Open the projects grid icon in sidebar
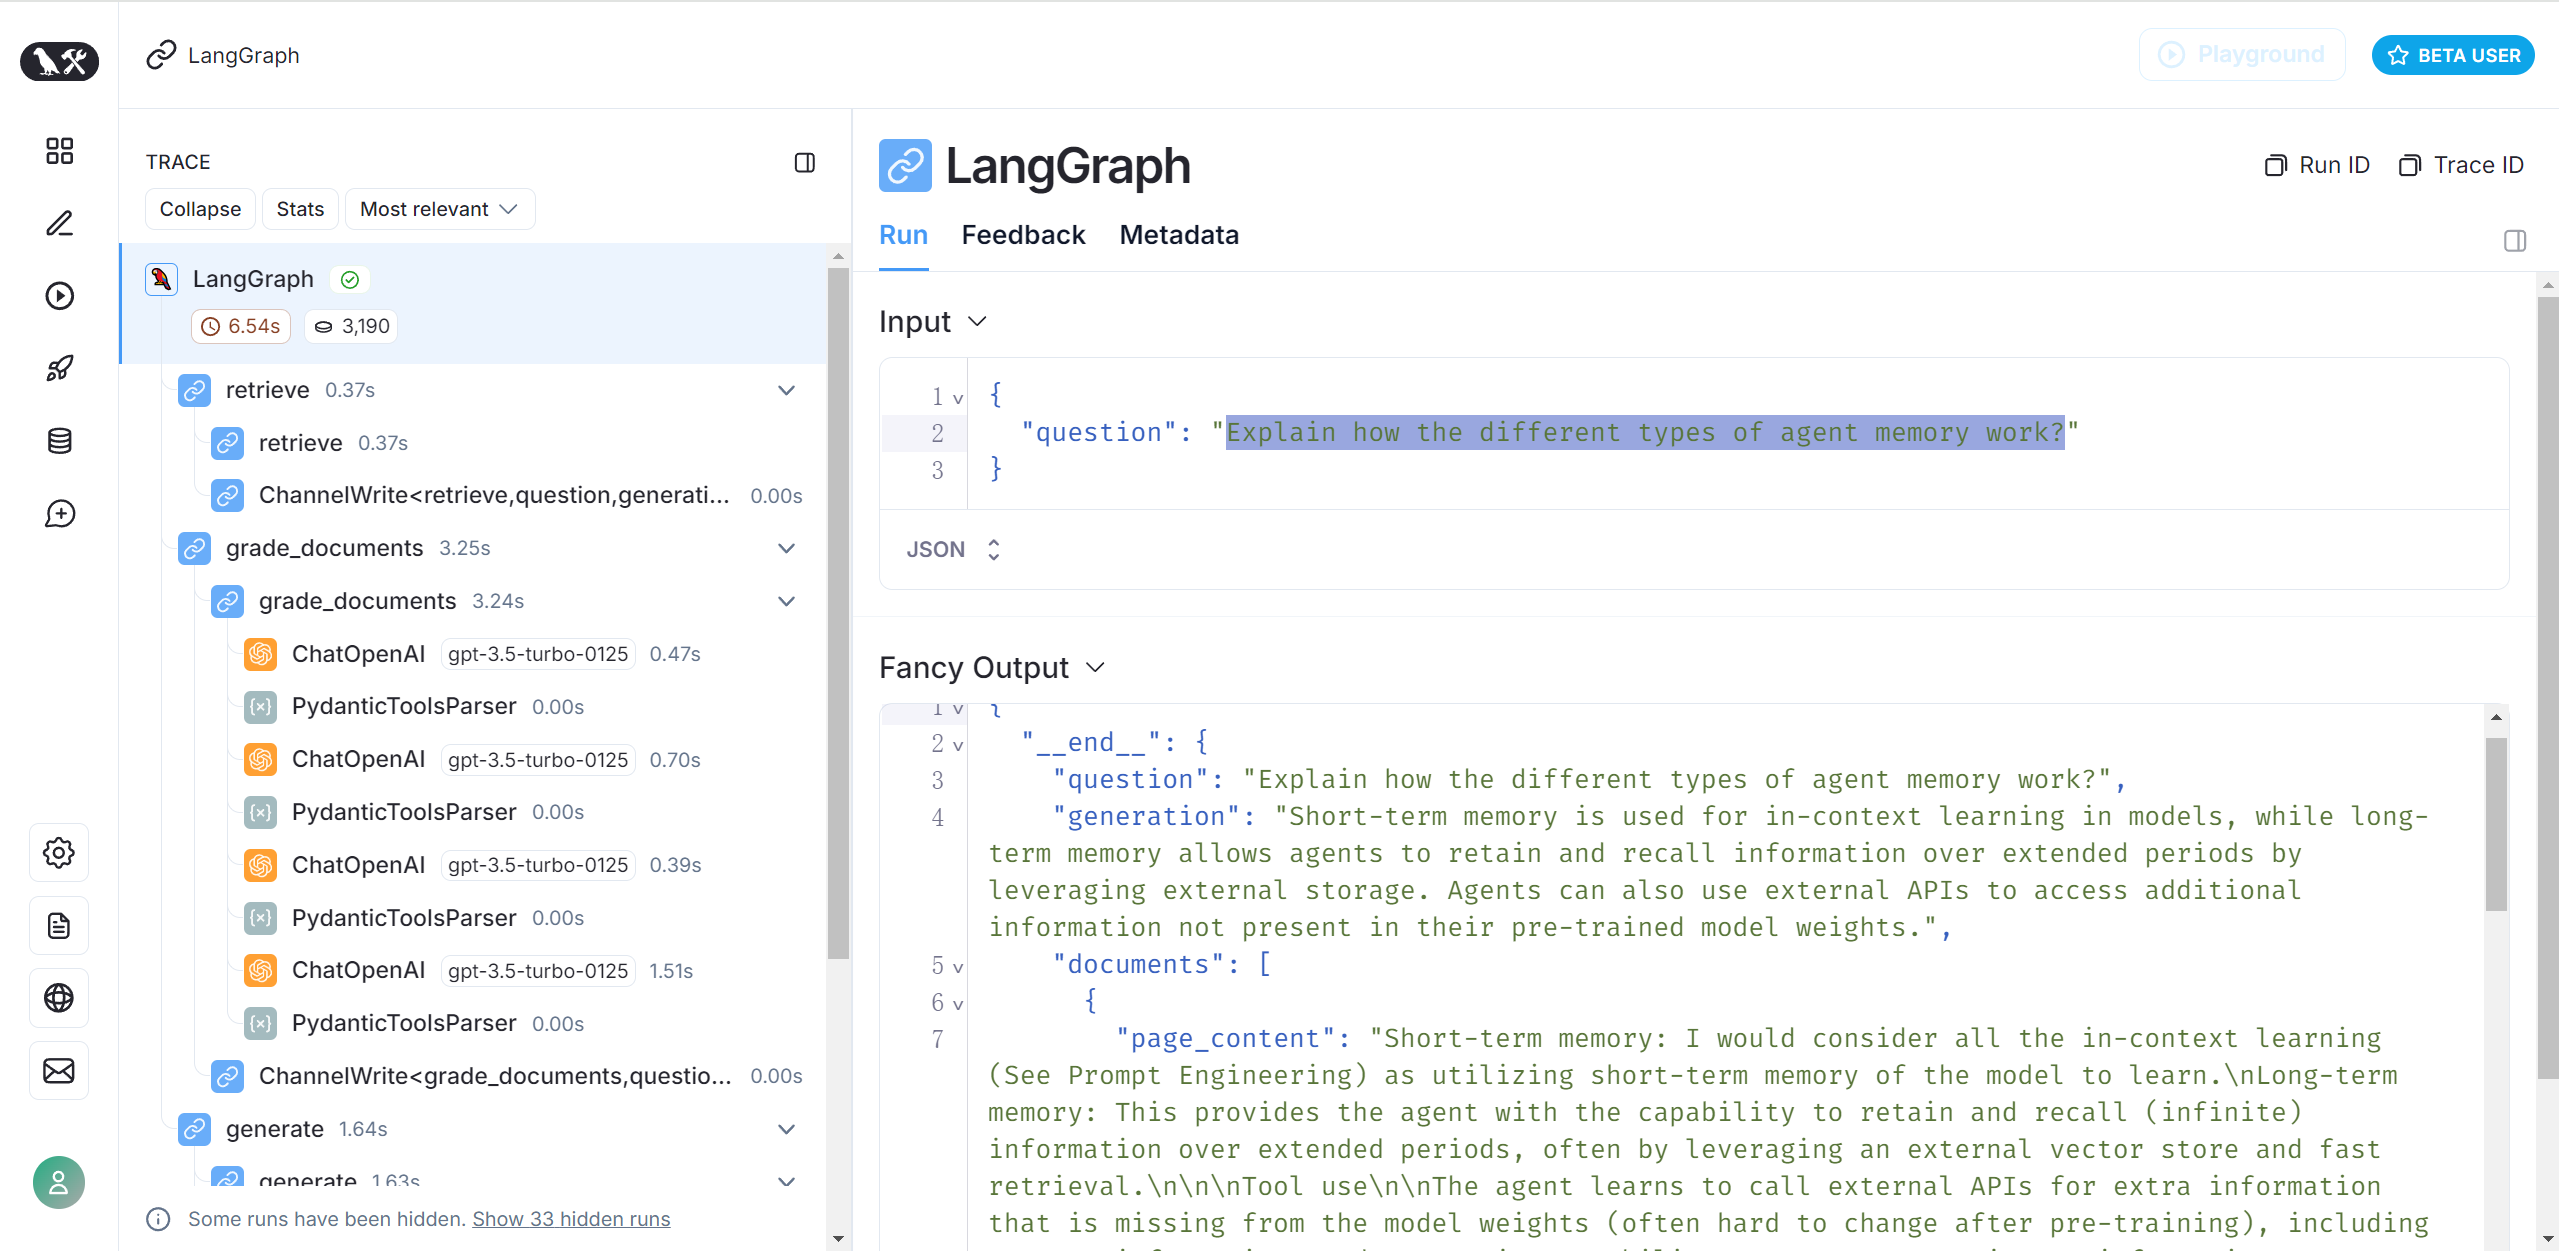The image size is (2559, 1251). pos(59,151)
